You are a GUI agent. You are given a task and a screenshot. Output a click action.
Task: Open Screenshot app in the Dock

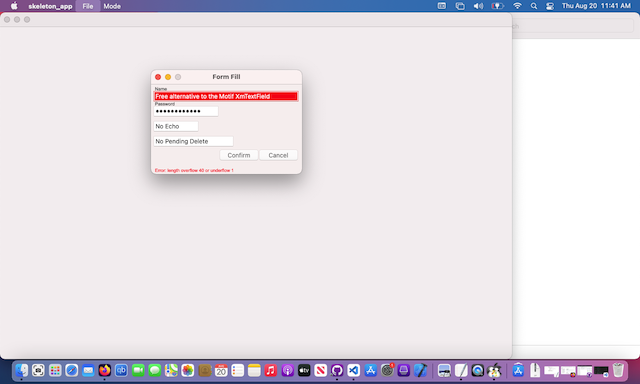38,370
